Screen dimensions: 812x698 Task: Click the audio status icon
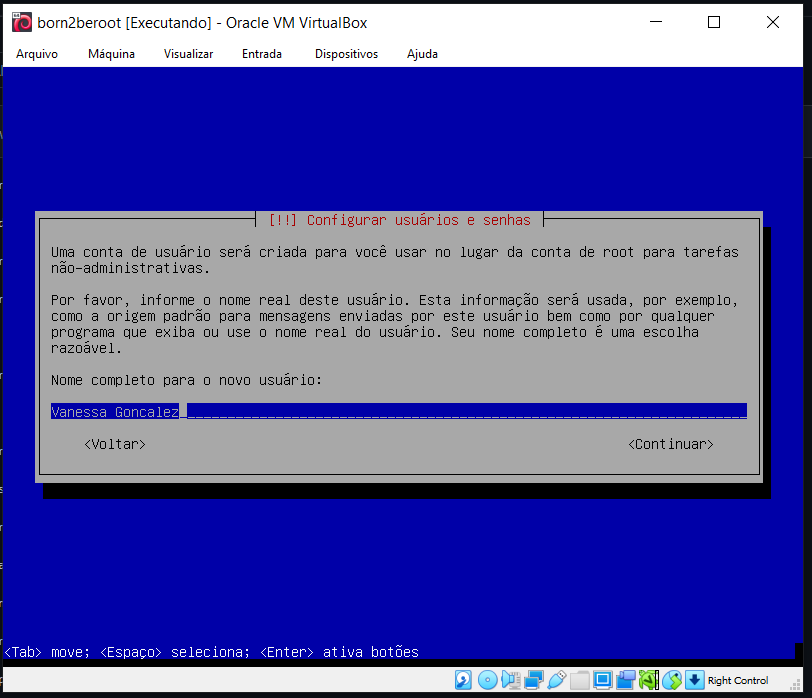coord(510,680)
